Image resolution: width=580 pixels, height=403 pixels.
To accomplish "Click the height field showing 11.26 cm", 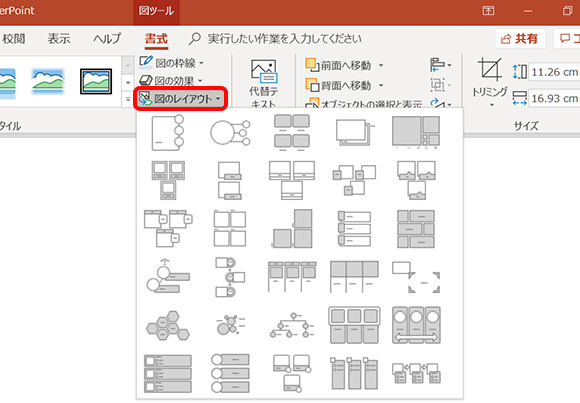I will pos(554,72).
